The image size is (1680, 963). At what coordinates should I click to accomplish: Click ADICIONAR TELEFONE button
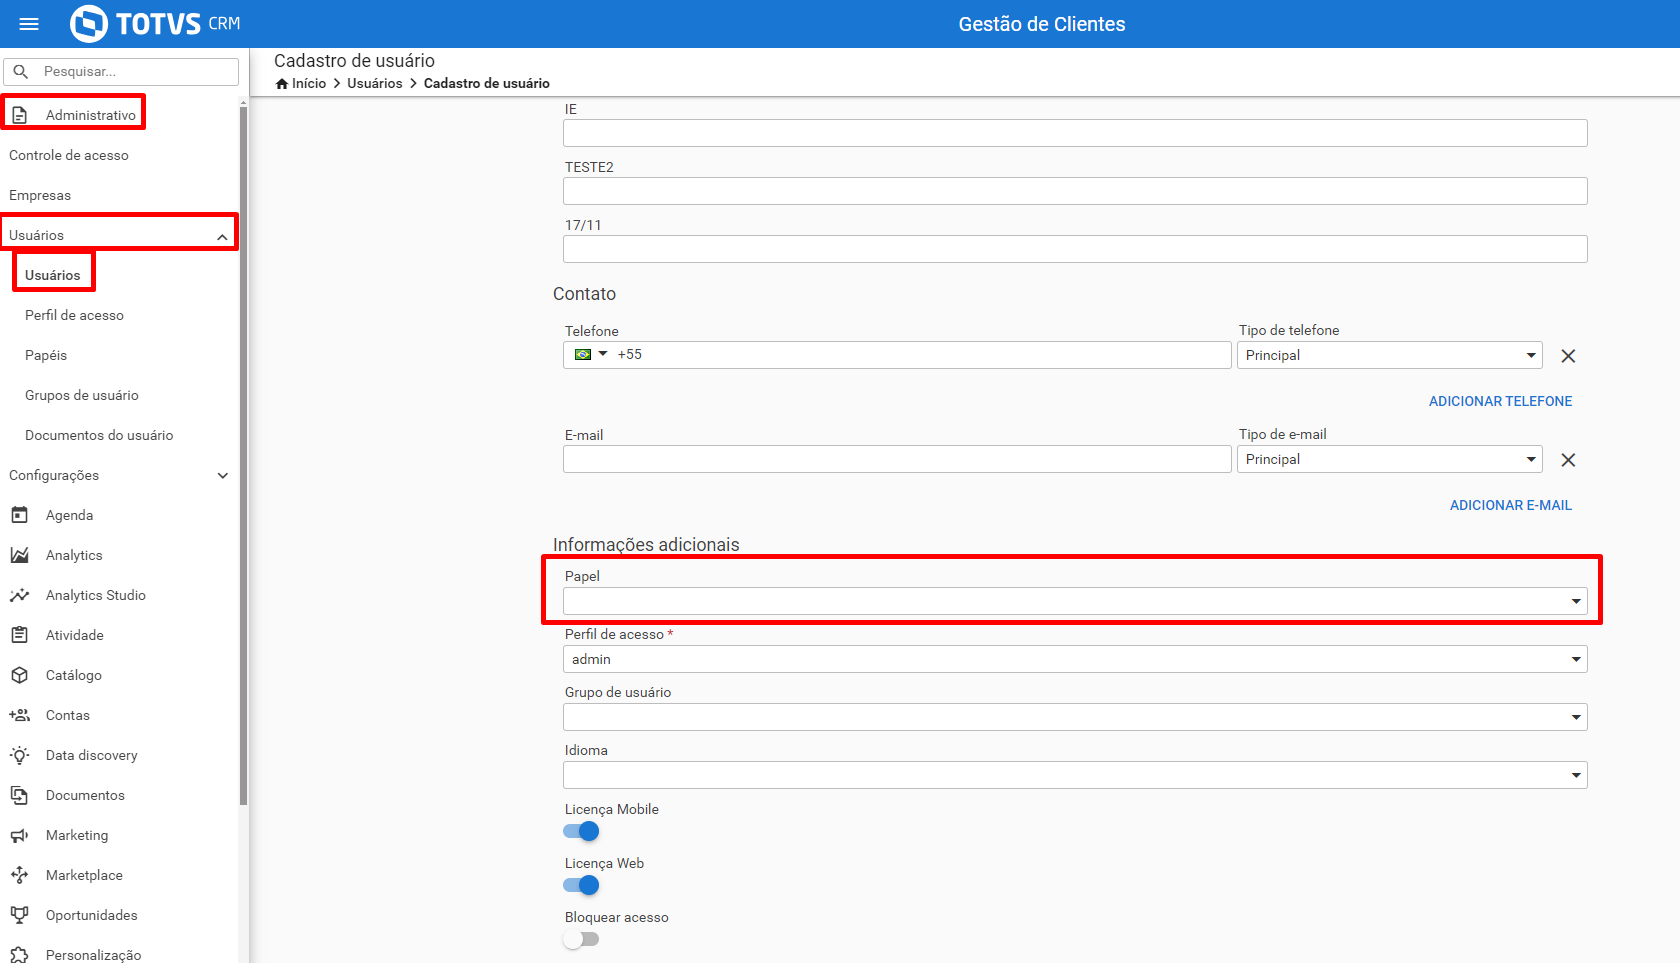1500,401
